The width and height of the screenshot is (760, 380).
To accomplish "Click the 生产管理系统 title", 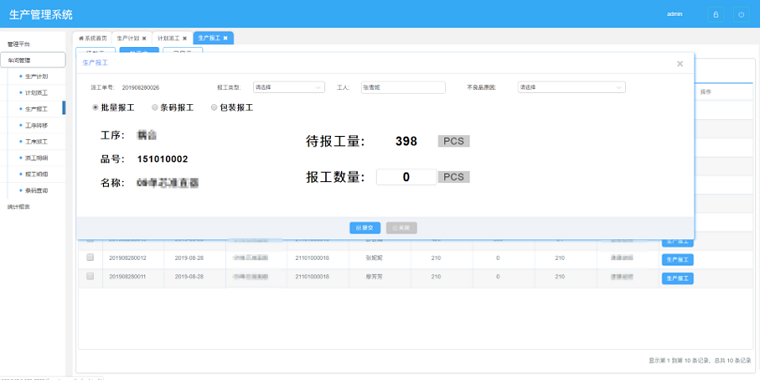I will pos(41,15).
